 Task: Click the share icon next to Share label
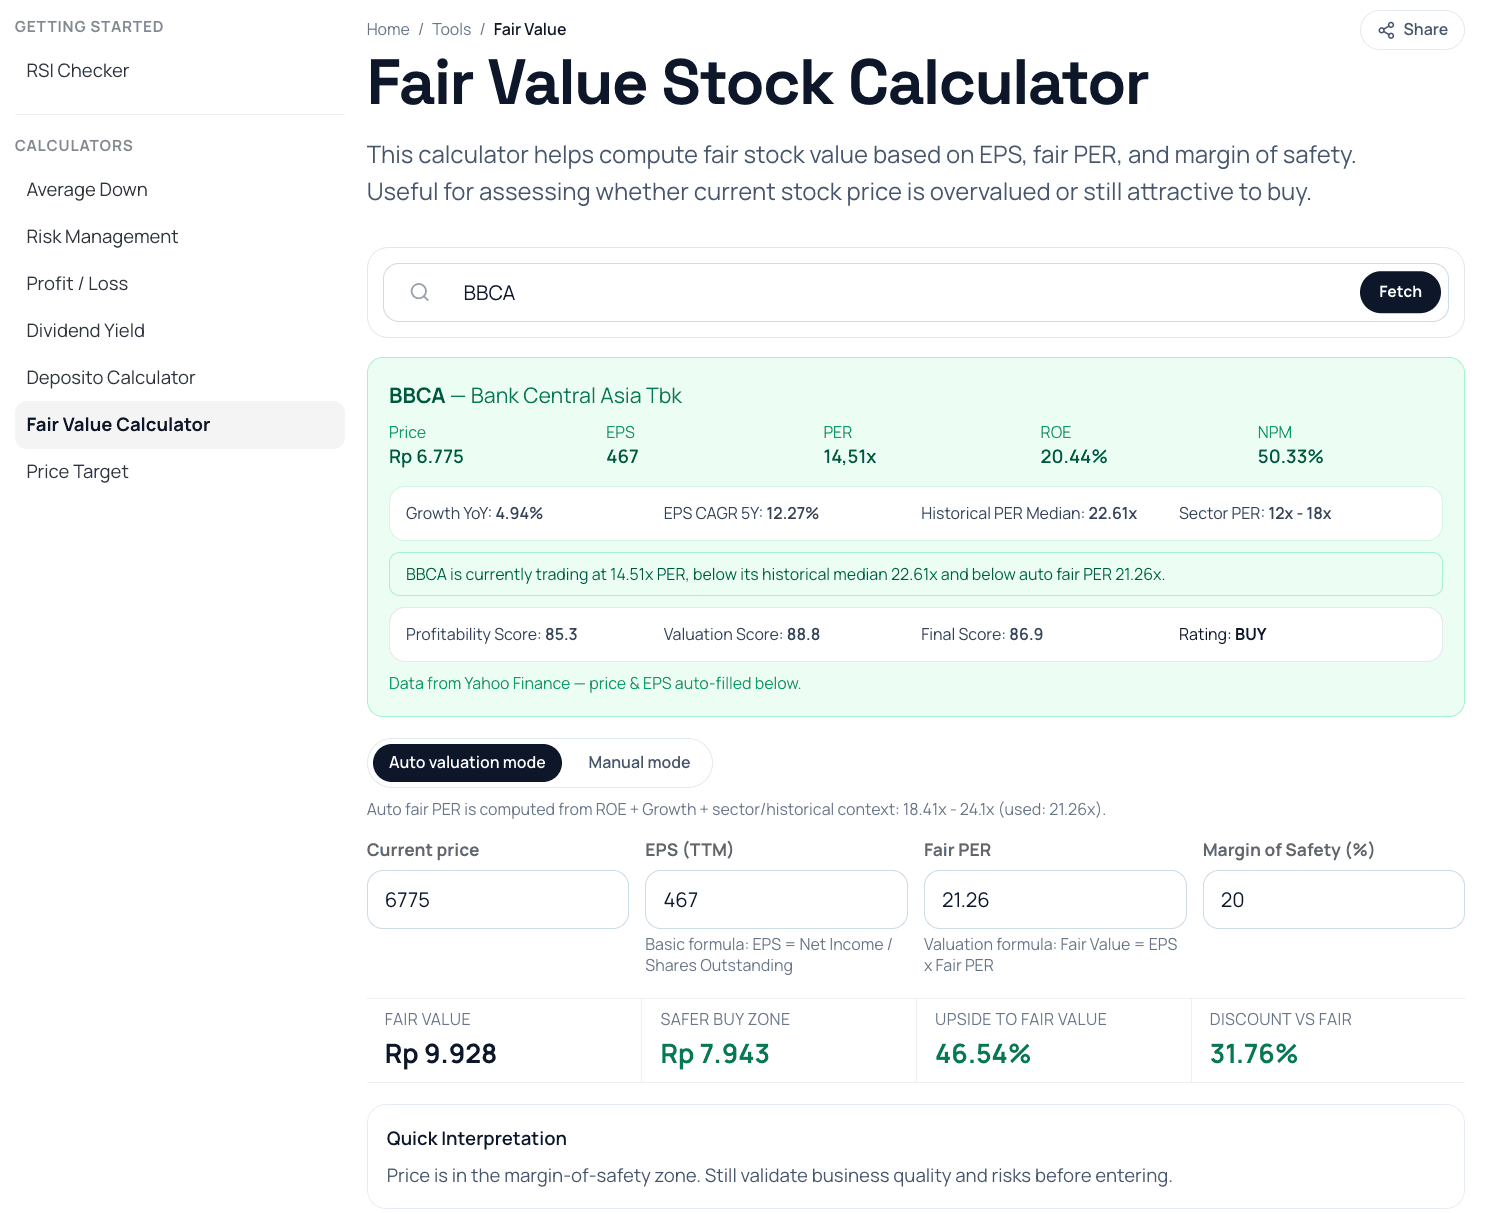click(1386, 30)
